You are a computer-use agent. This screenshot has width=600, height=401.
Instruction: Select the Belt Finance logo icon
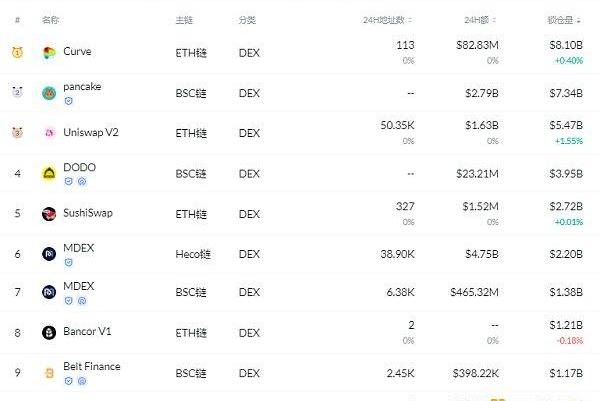pyautogui.click(x=49, y=373)
